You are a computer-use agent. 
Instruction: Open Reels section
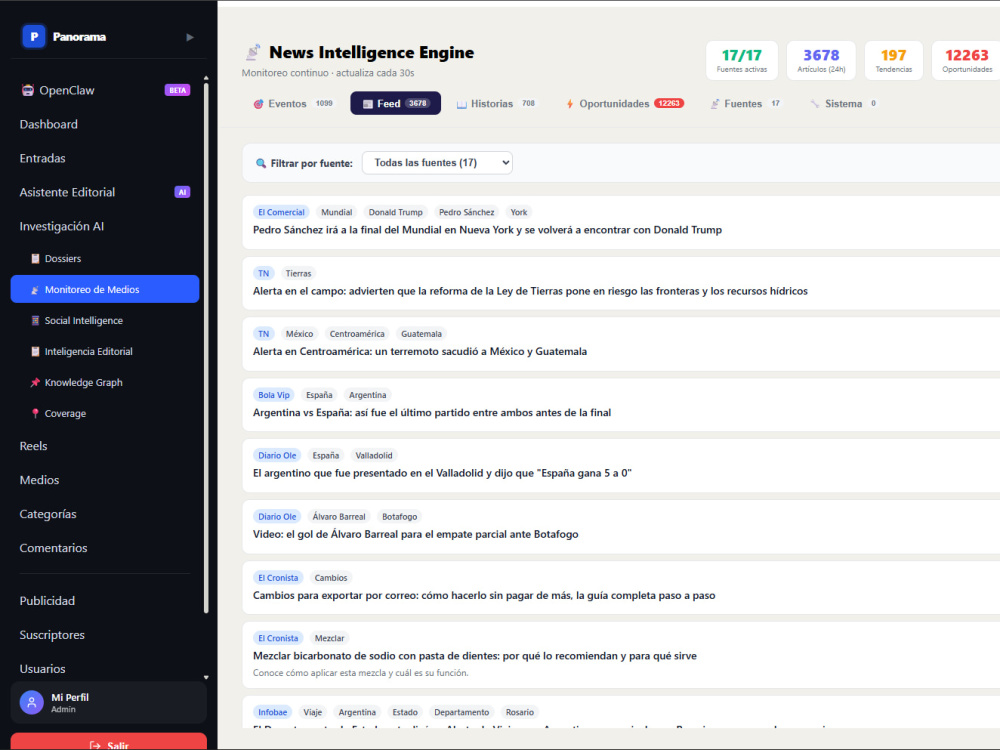(33, 446)
